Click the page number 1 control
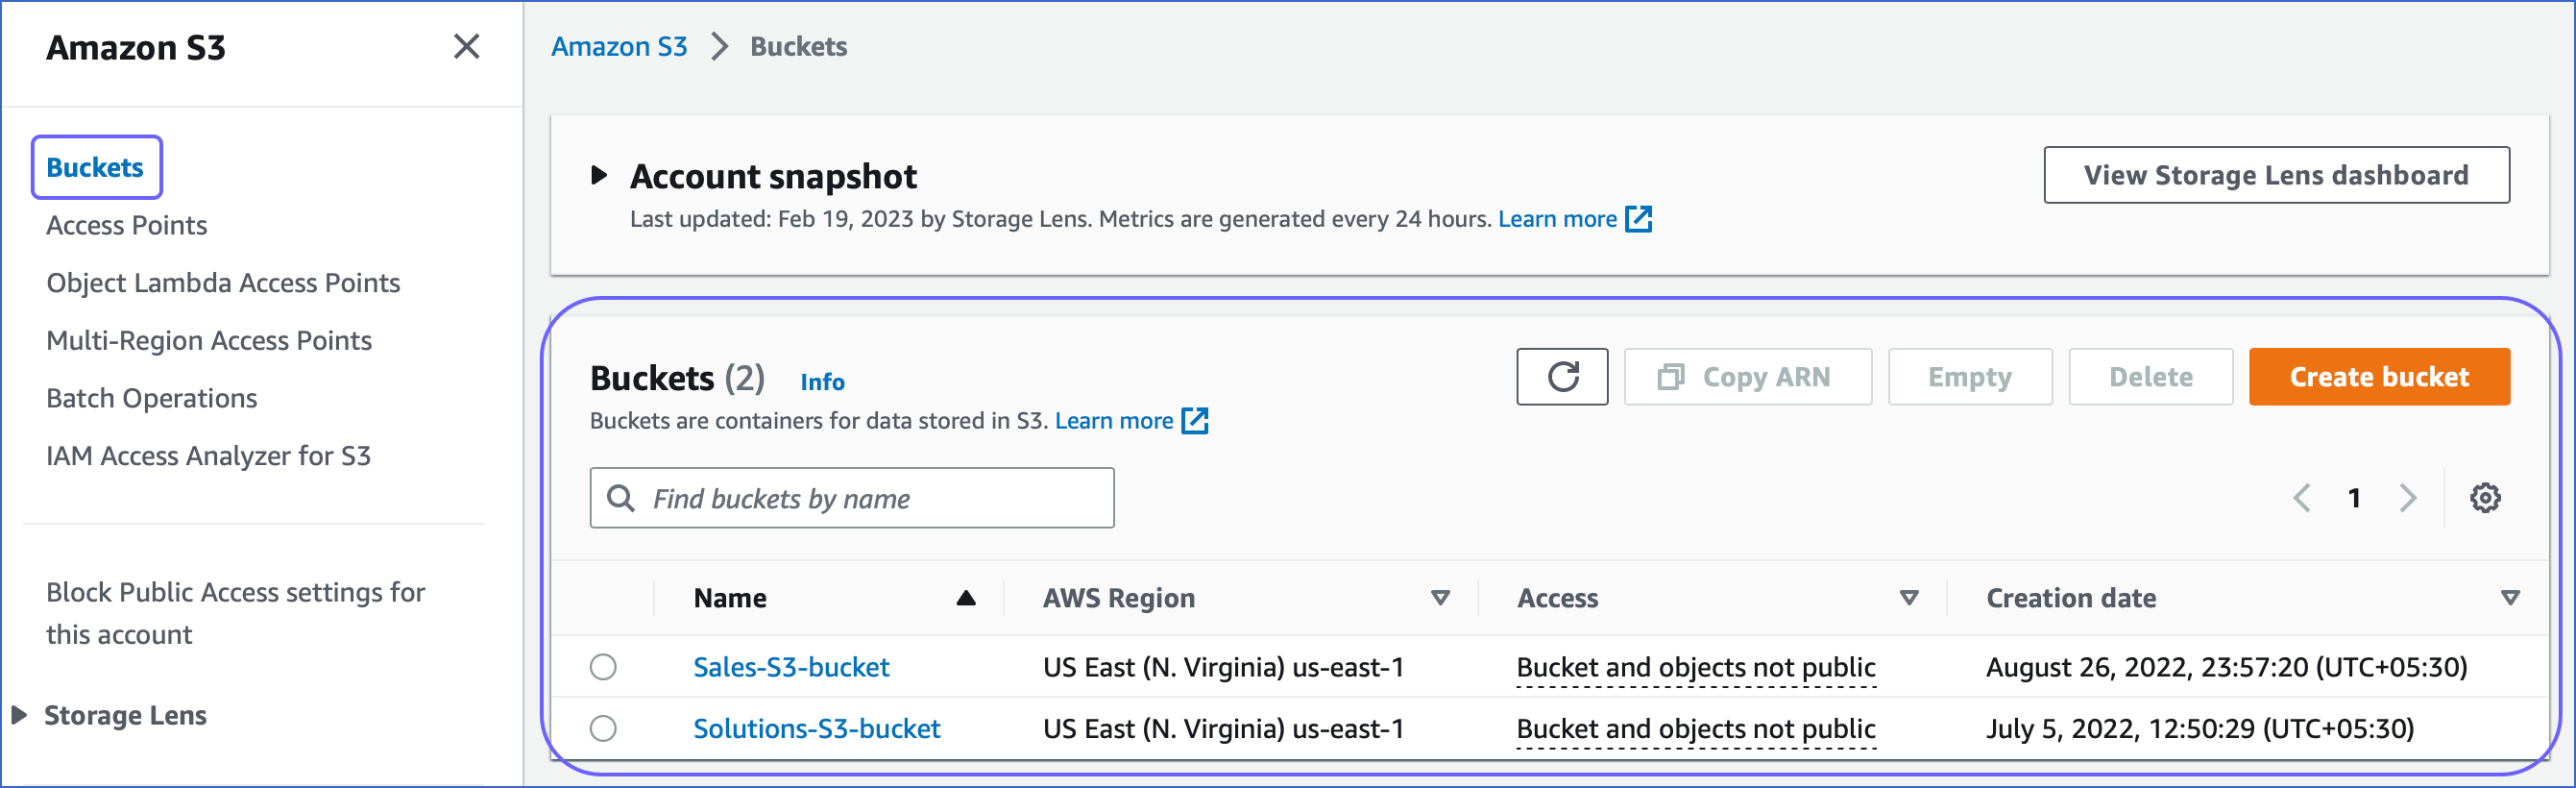Viewport: 2576px width, 788px height. point(2355,497)
